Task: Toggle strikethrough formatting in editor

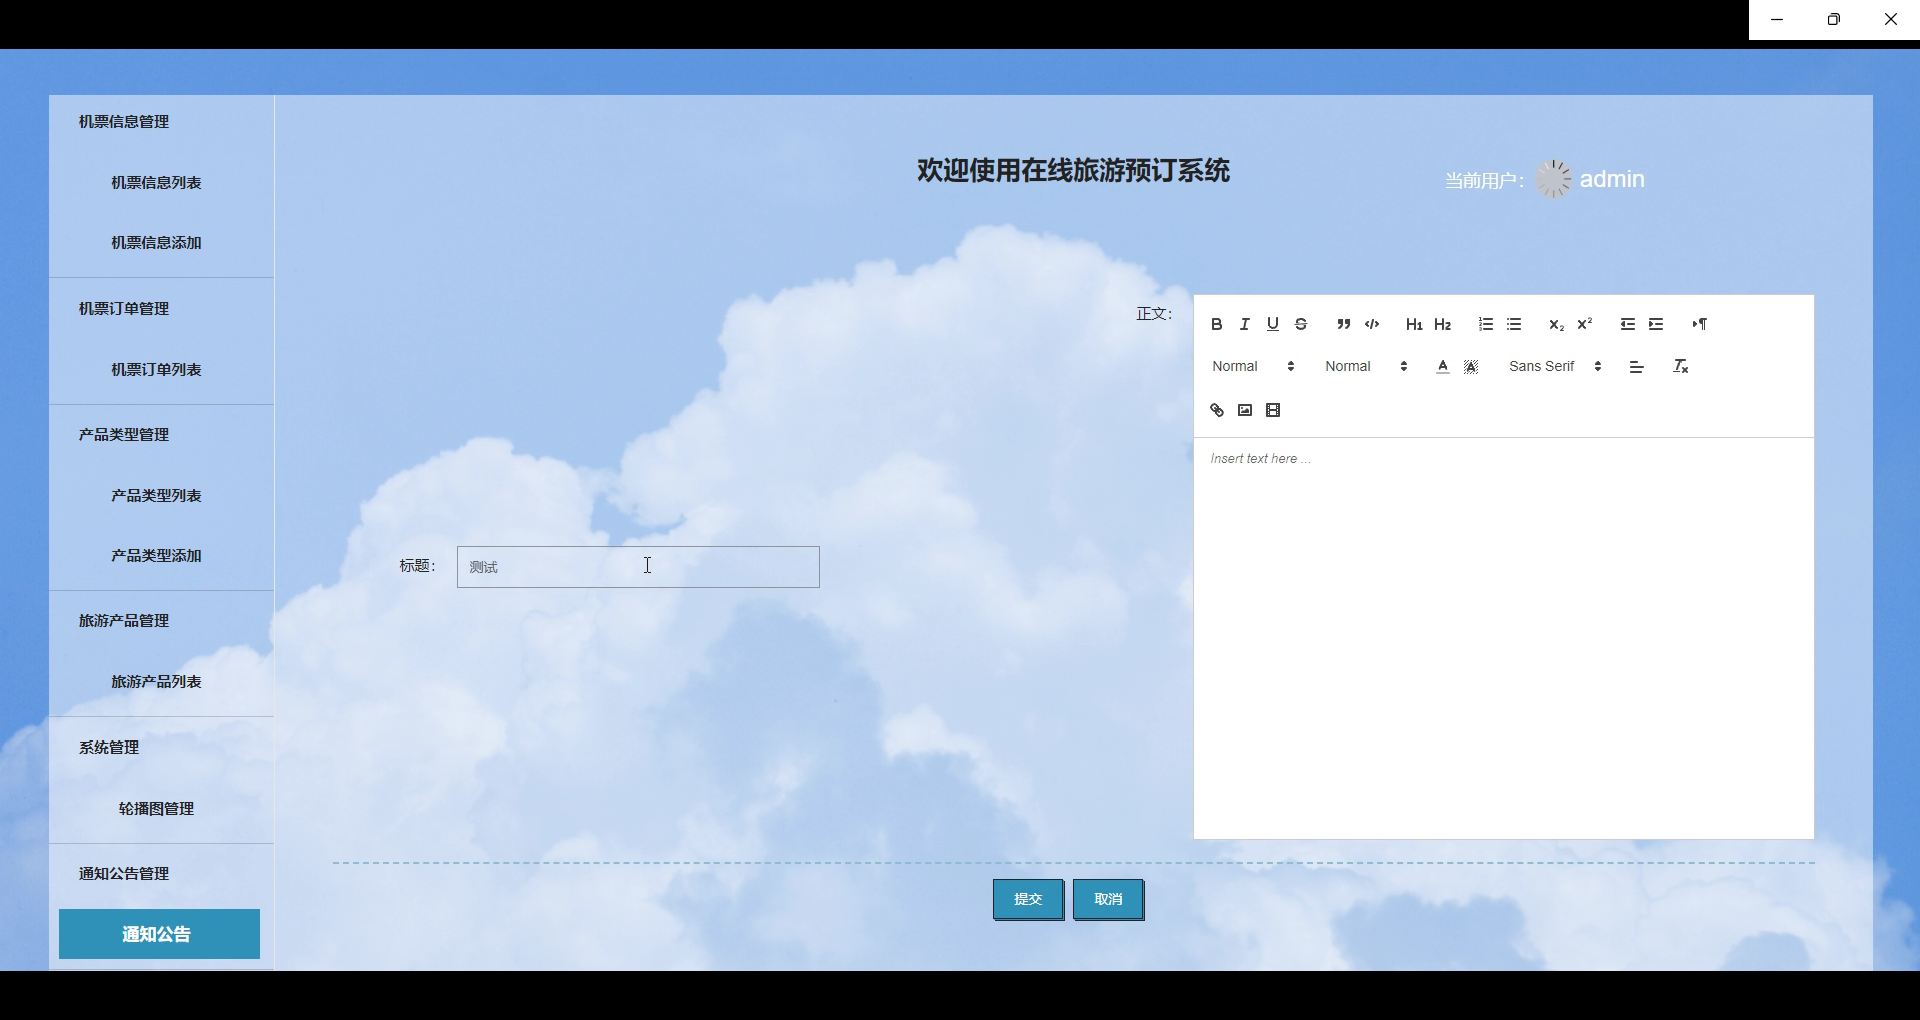Action: pyautogui.click(x=1300, y=324)
